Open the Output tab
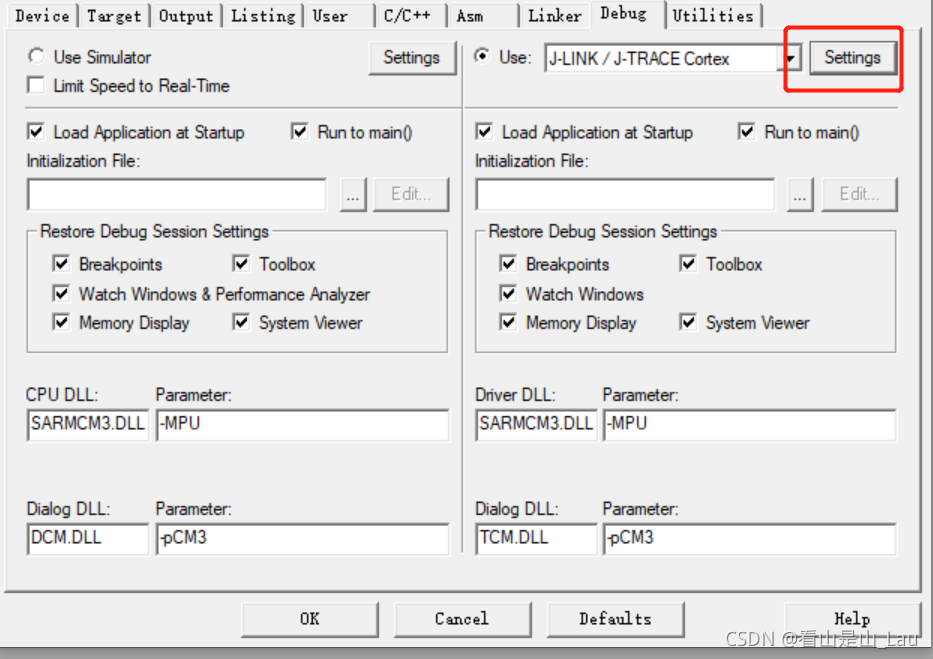Screen dimensions: 933x659 (x=186, y=16)
